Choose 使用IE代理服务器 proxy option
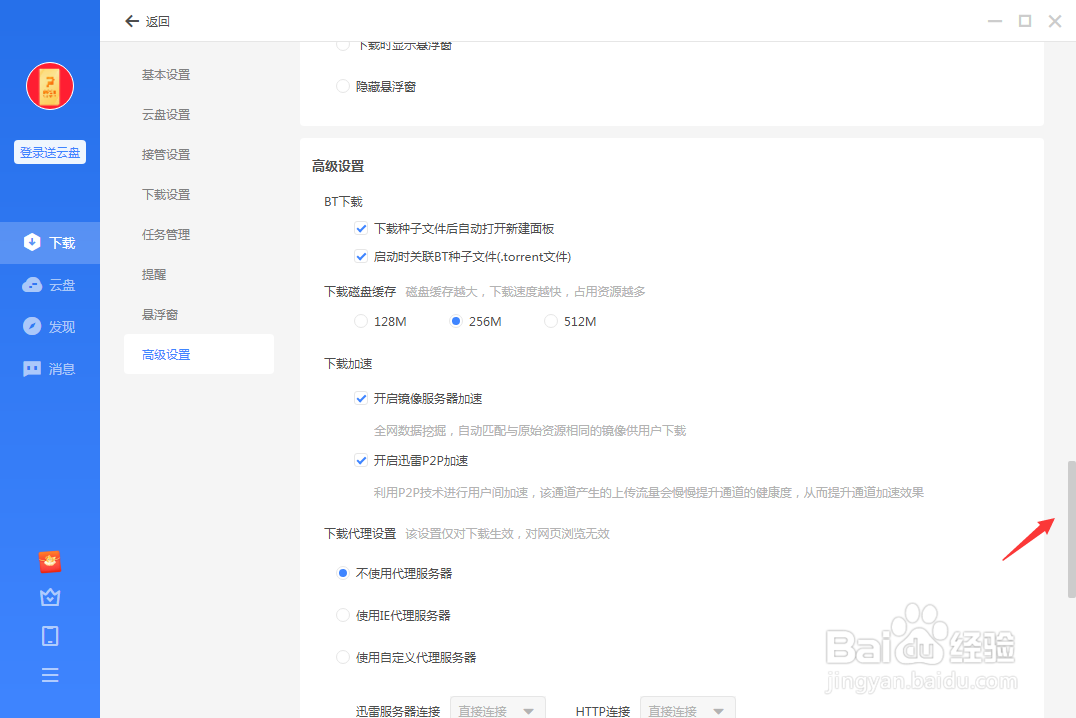The width and height of the screenshot is (1076, 718). [x=343, y=615]
